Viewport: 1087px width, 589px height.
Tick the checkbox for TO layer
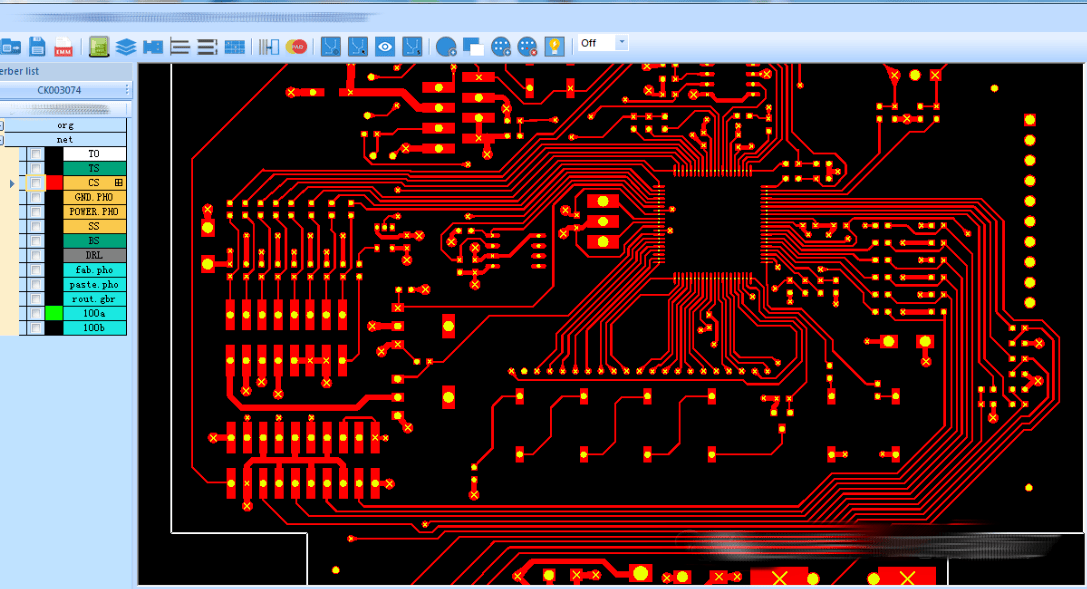tap(36, 154)
